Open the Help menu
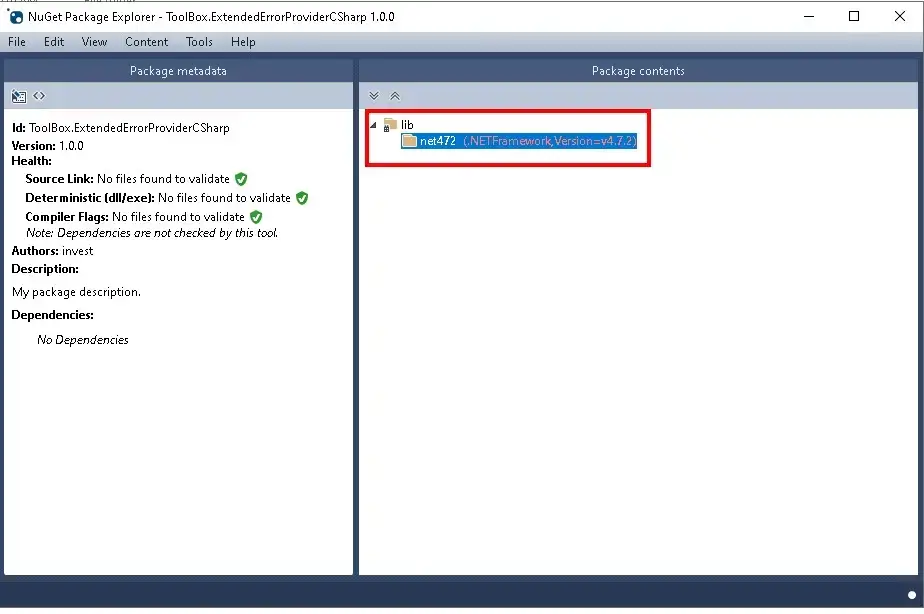This screenshot has width=924, height=614. [x=243, y=42]
